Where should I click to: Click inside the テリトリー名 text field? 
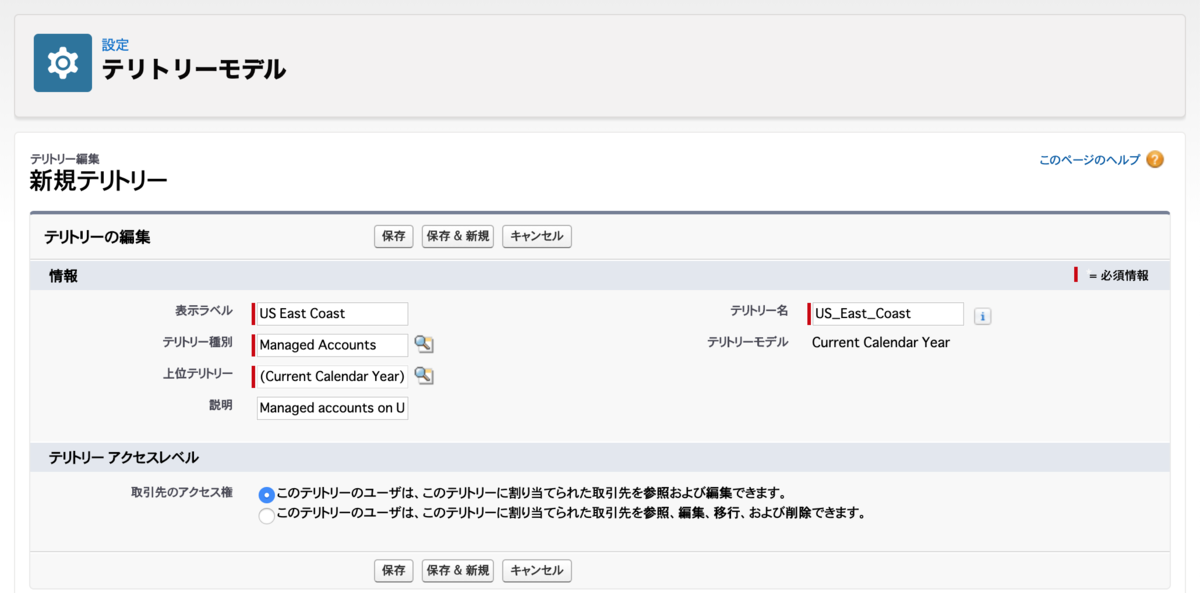coord(886,313)
